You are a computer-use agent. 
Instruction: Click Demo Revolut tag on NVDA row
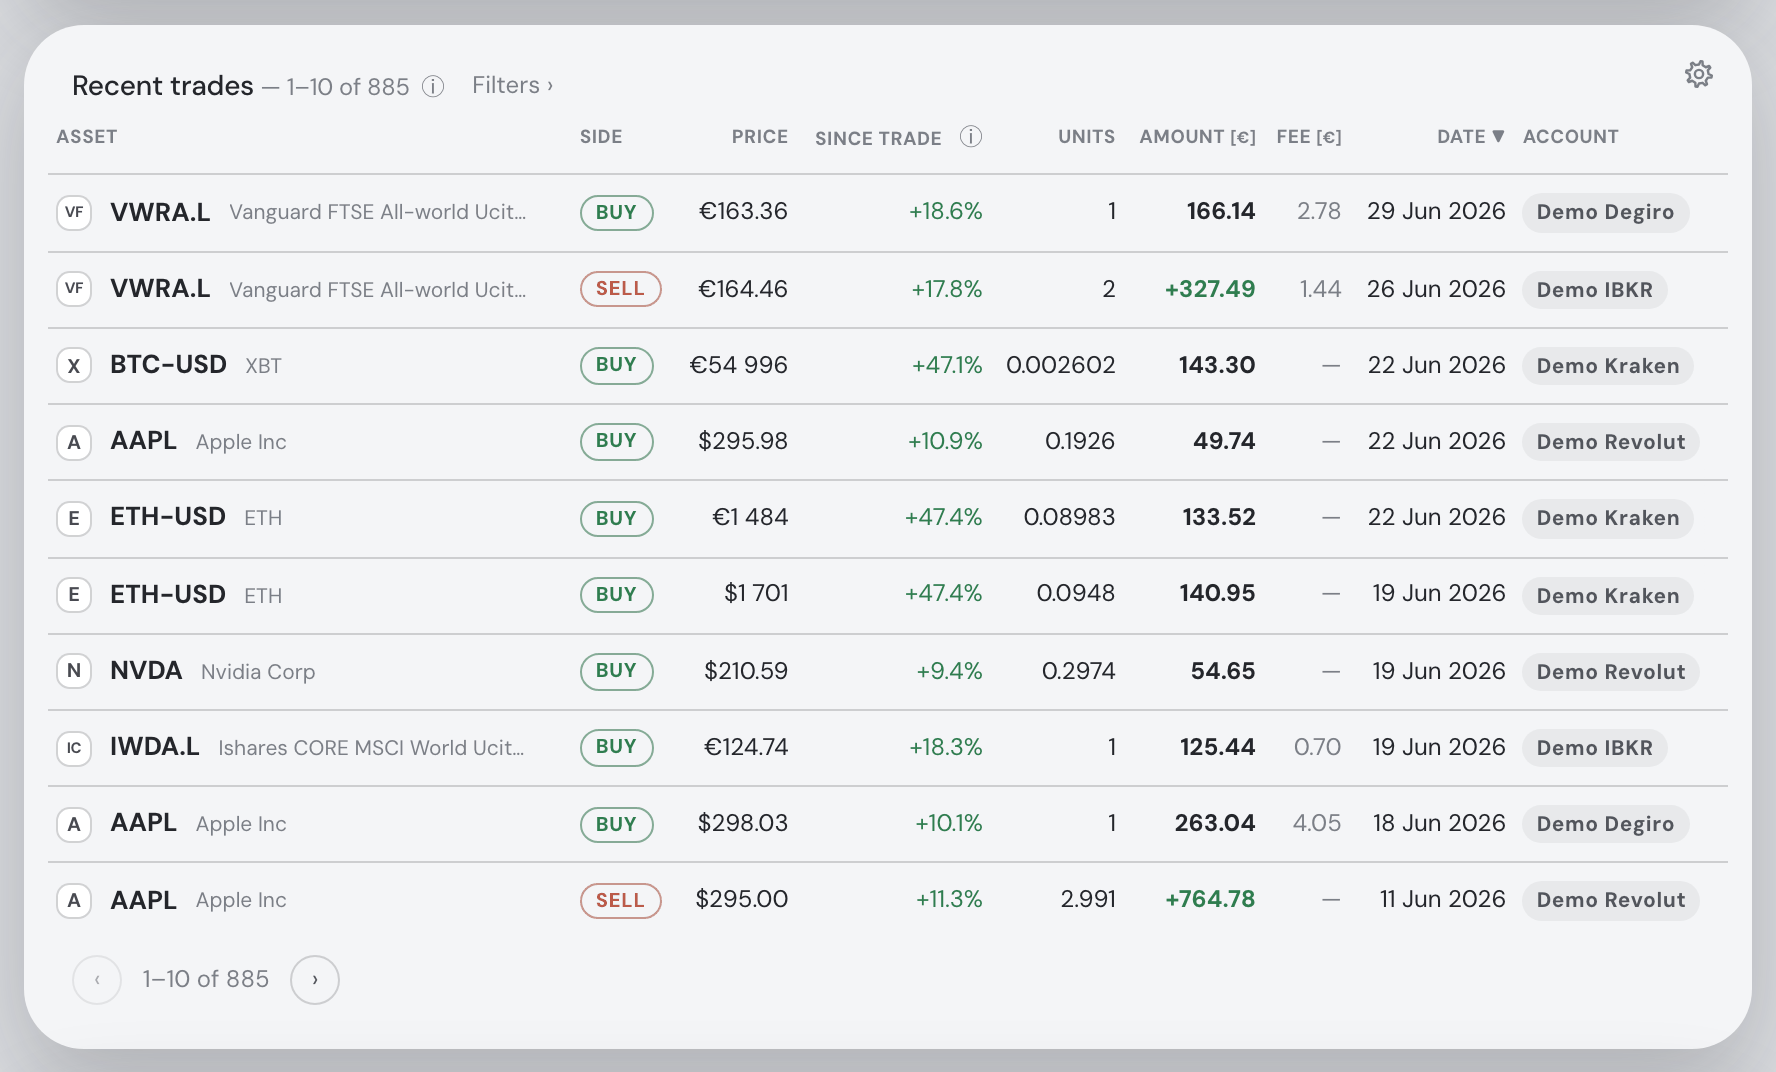[1610, 672]
